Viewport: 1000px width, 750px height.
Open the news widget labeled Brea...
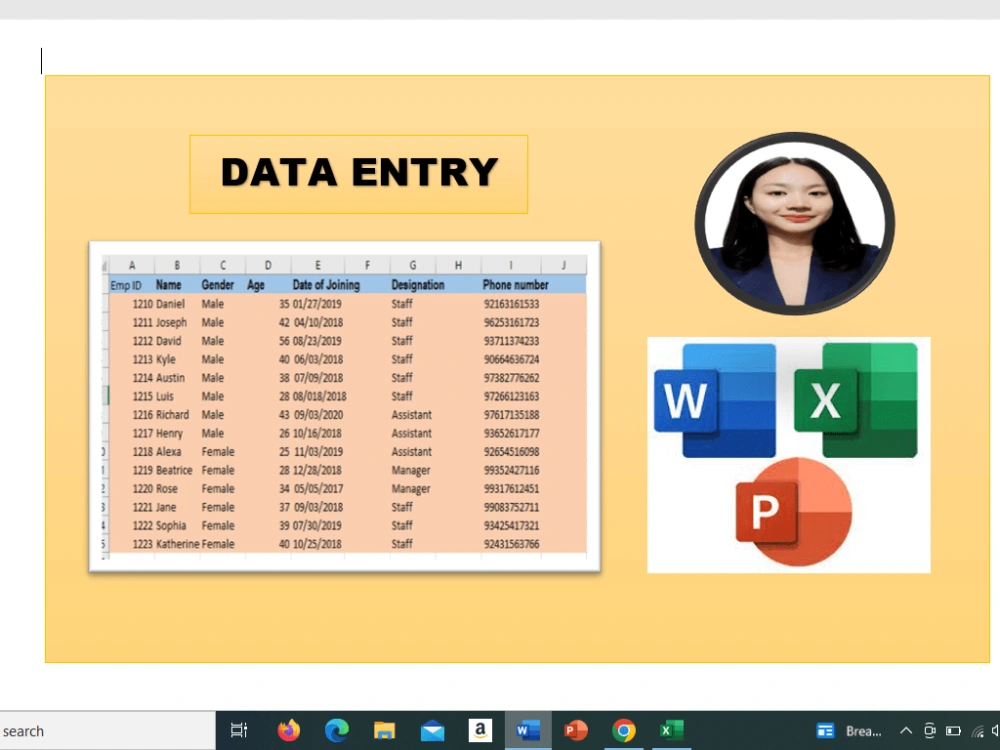coord(849,731)
